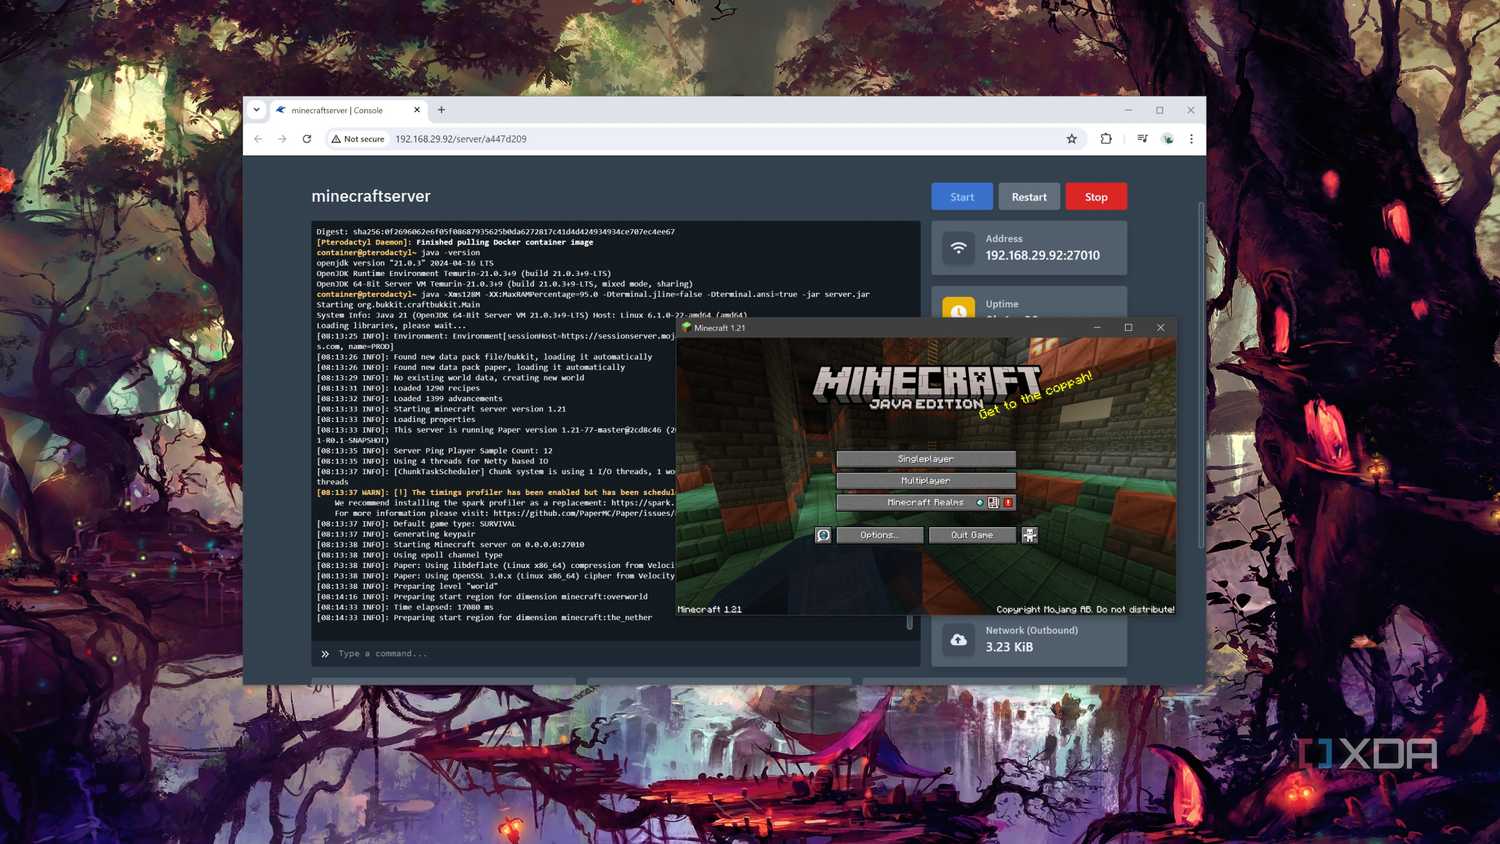Maximize the Minecraft 1.21 window
Viewport: 1500px width, 844px height.
click(x=1128, y=327)
